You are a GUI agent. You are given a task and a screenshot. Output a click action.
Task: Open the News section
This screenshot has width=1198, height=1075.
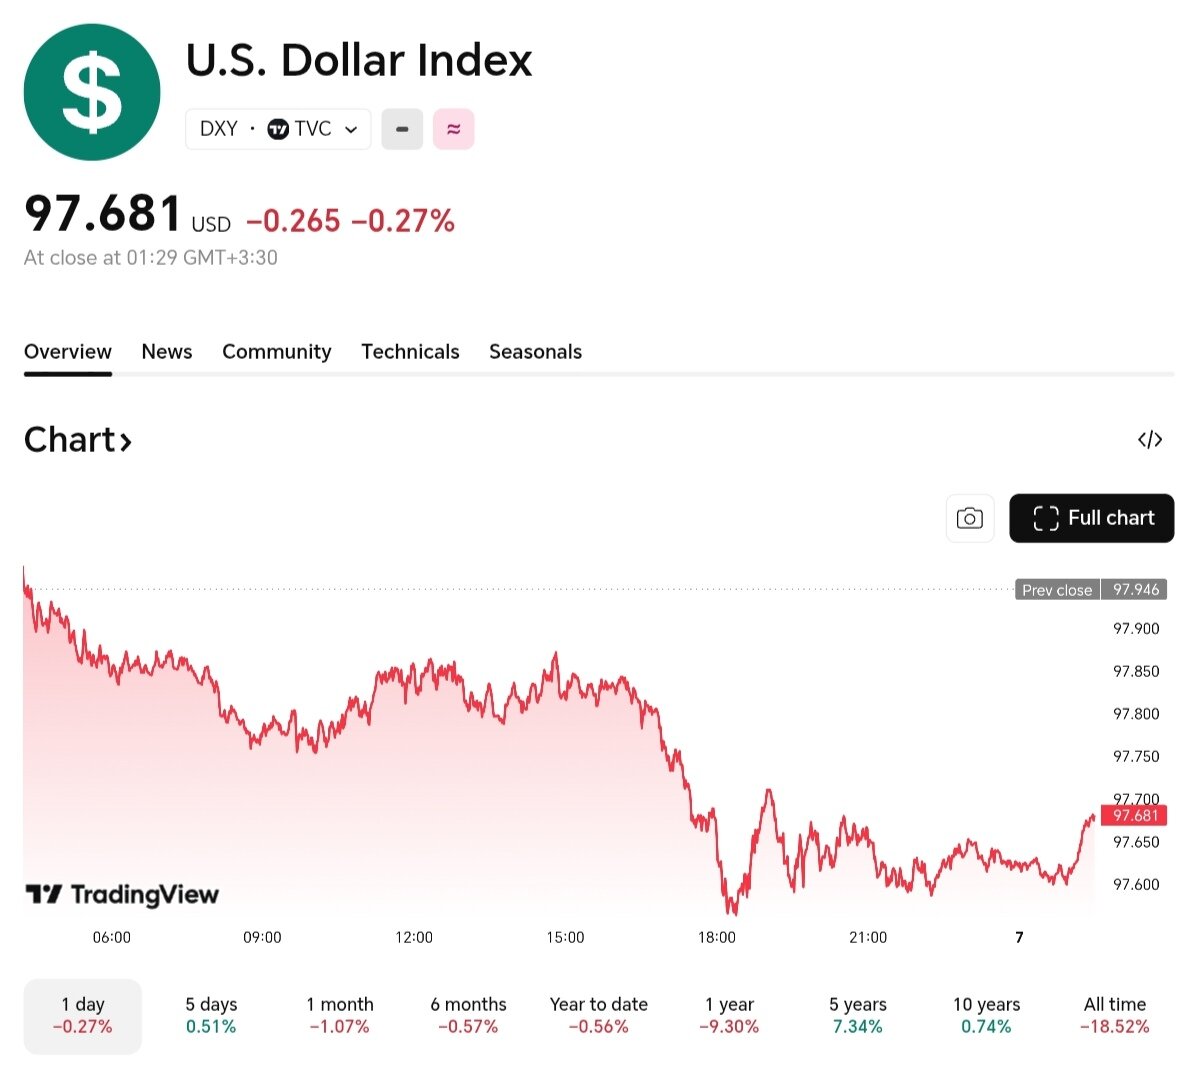point(166,351)
